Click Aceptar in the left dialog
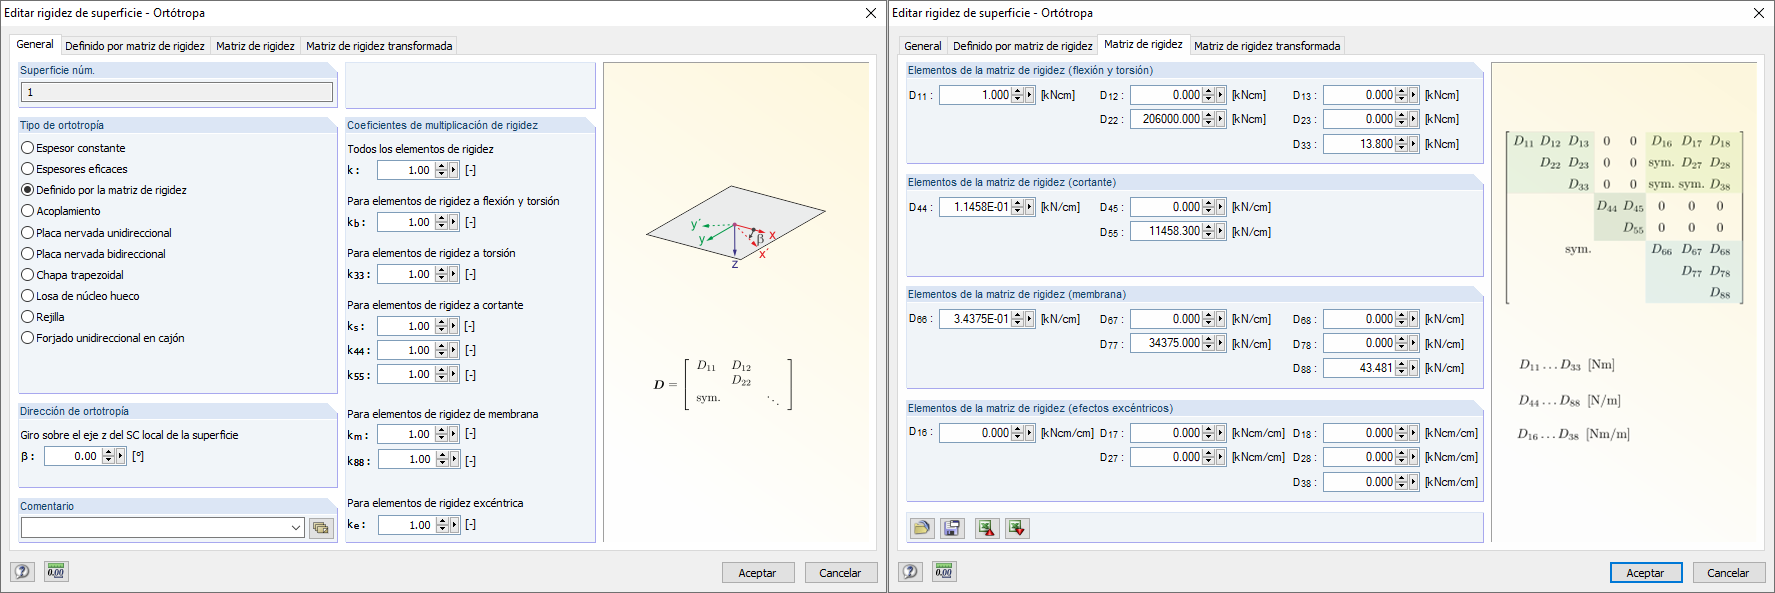Screen dimensions: 1775x593 (757, 573)
